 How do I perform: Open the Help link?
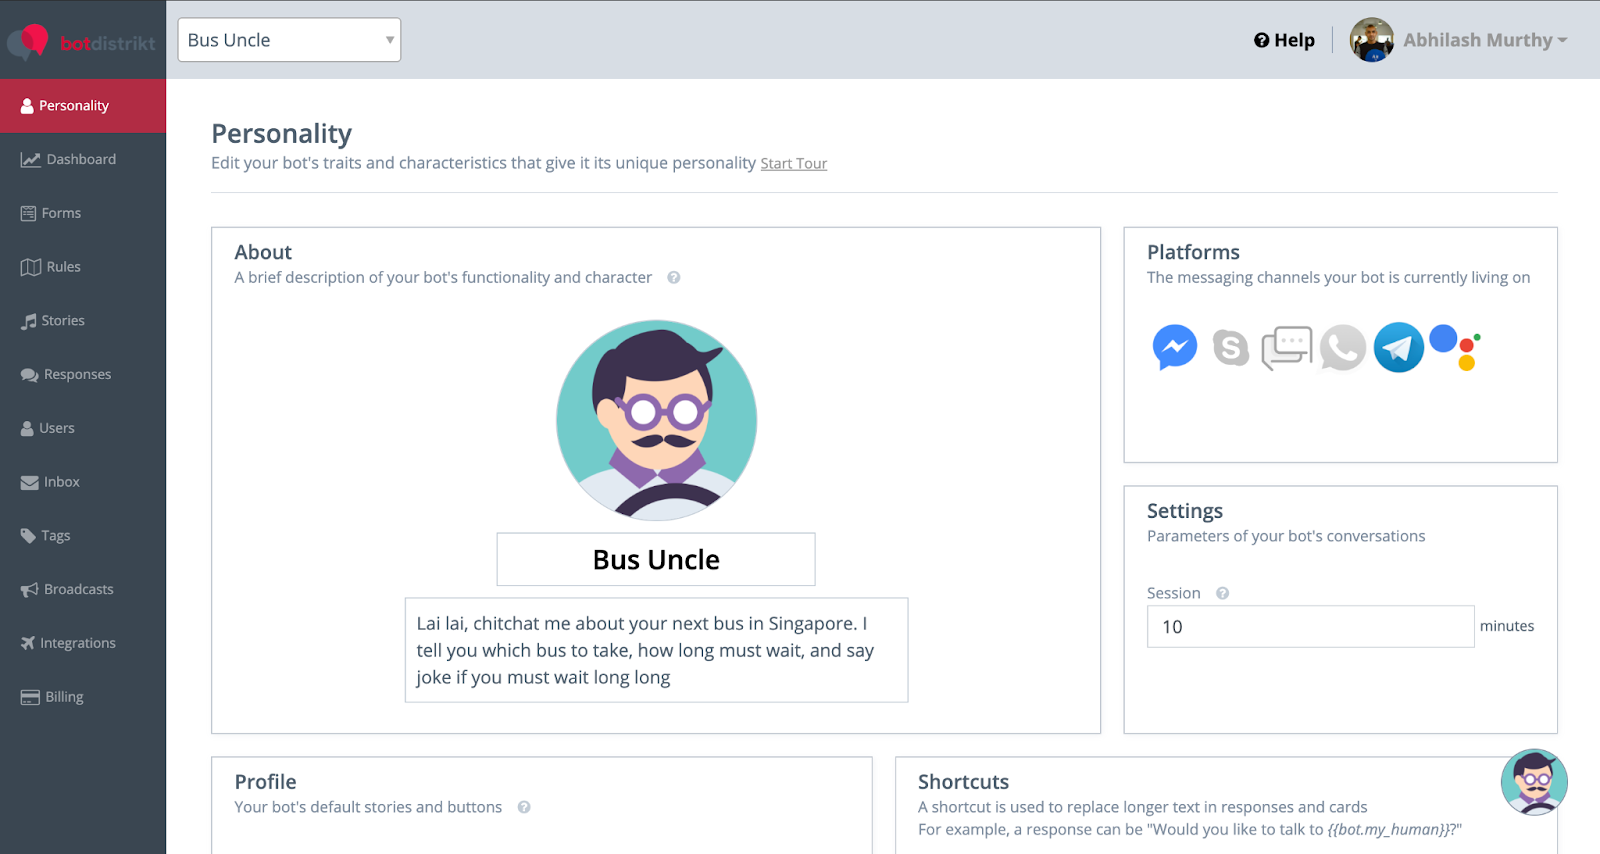(x=1284, y=40)
